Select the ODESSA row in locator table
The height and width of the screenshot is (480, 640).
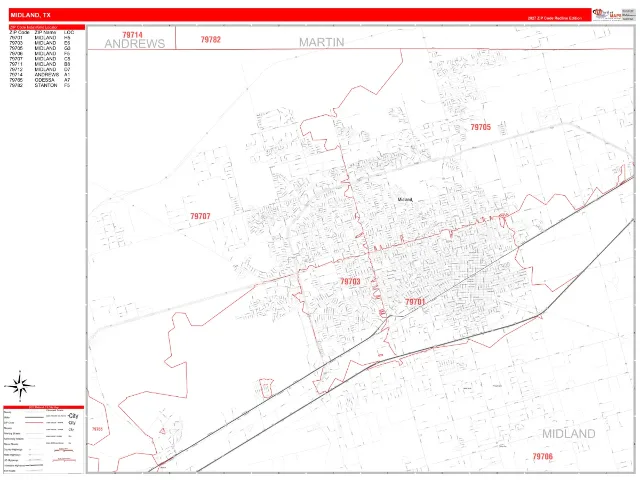point(40,80)
